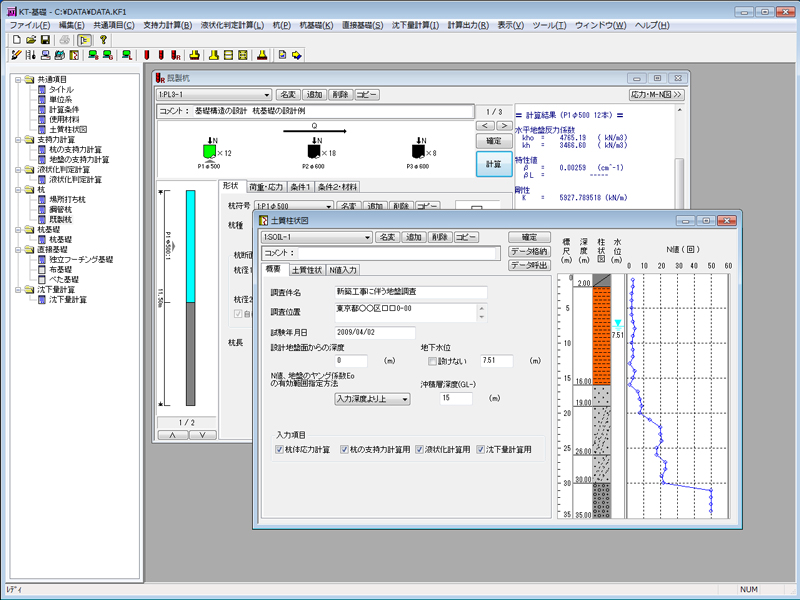Select the 既製杭 tree item icon
Screen dimensions: 800x600
point(41,219)
